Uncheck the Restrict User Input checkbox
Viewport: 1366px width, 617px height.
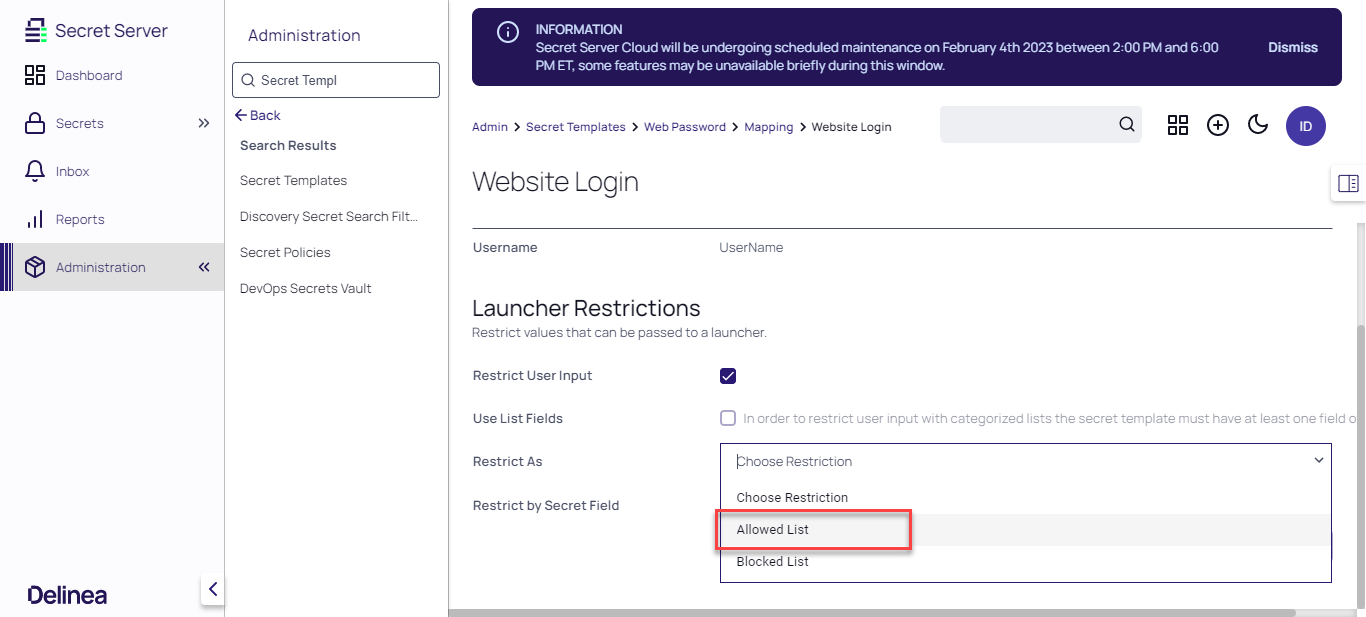click(728, 376)
